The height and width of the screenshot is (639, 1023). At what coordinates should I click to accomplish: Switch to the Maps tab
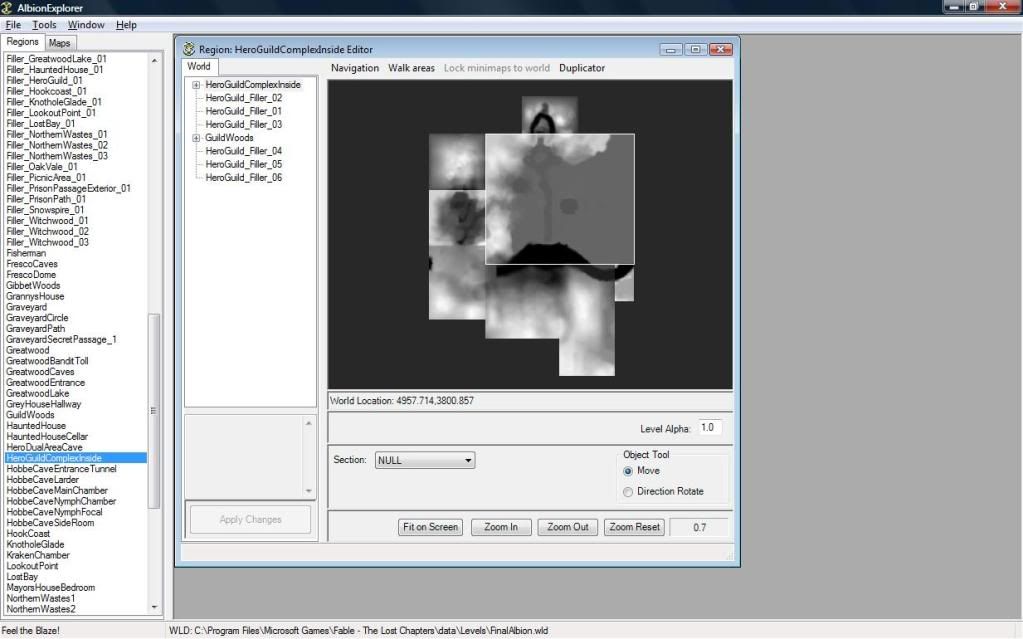pos(59,43)
